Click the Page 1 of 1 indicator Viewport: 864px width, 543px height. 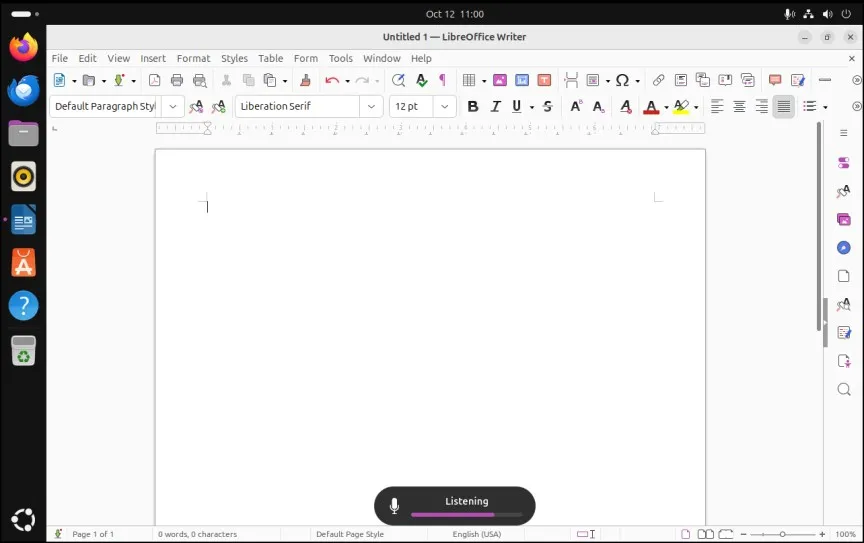[93, 534]
